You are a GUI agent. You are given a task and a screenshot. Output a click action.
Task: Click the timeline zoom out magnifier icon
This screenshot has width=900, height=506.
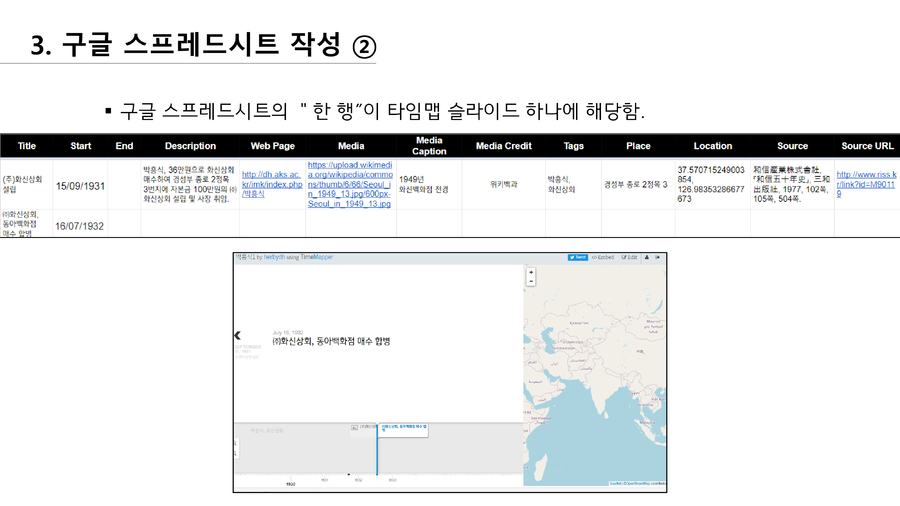(x=235, y=454)
